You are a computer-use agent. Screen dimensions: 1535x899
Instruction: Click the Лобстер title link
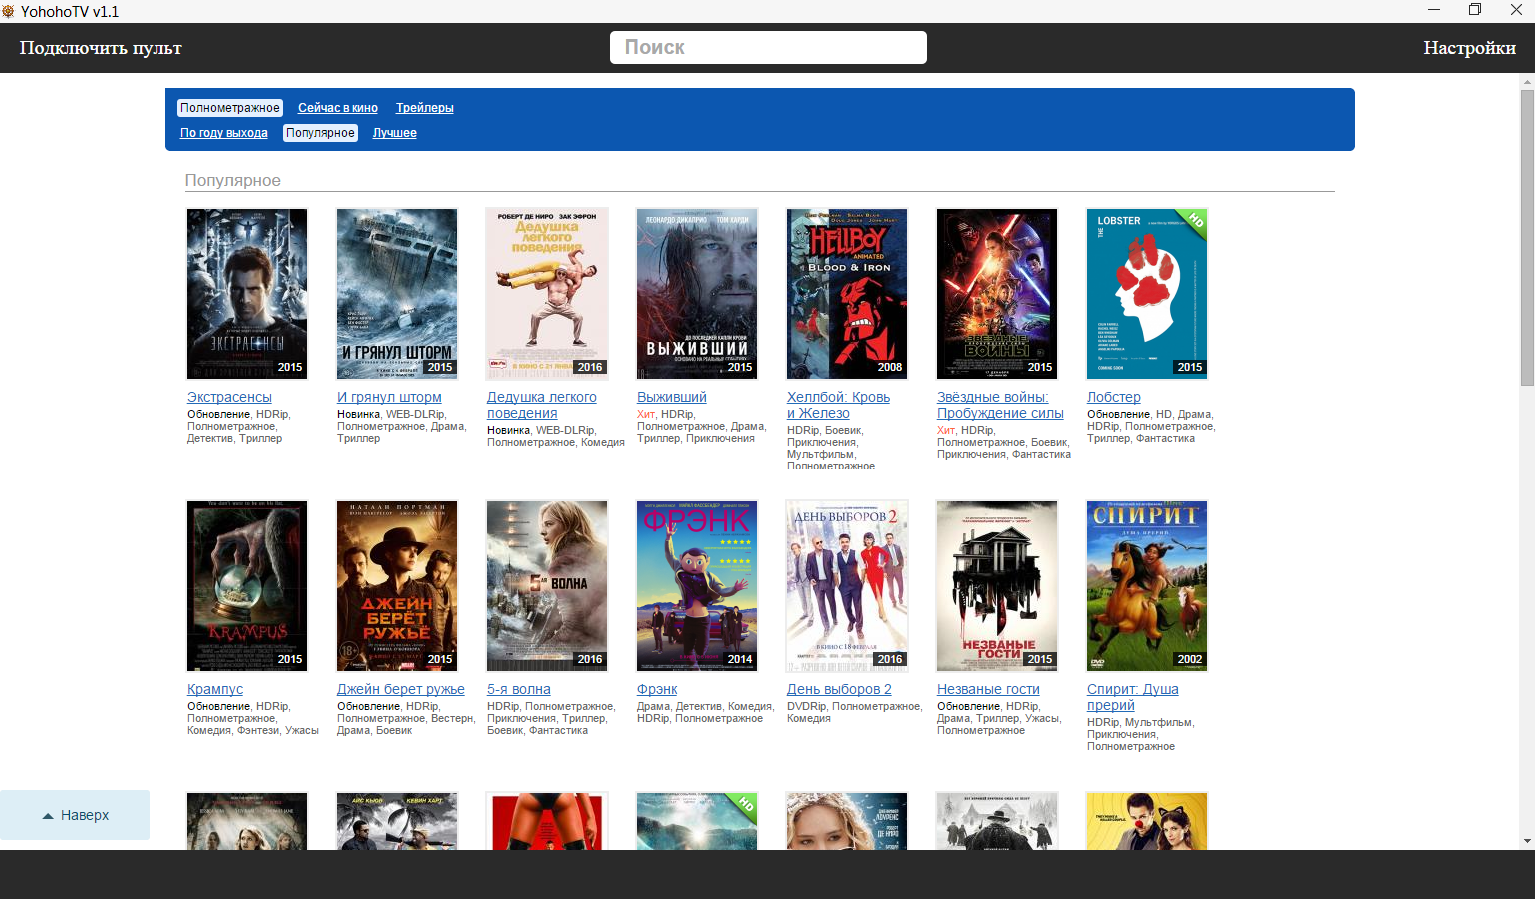point(1114,397)
